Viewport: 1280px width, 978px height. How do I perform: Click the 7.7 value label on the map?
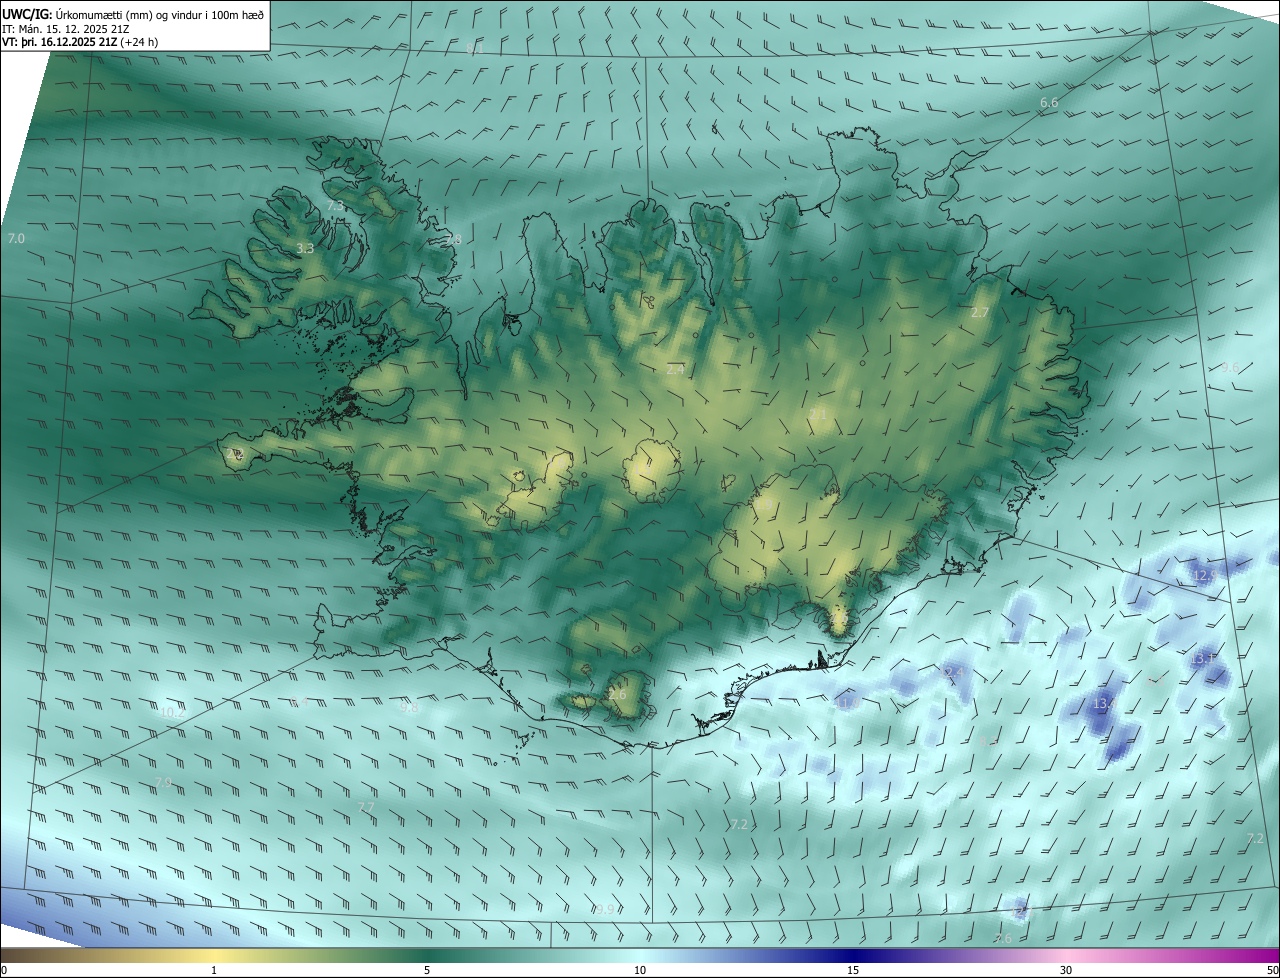(x=366, y=807)
